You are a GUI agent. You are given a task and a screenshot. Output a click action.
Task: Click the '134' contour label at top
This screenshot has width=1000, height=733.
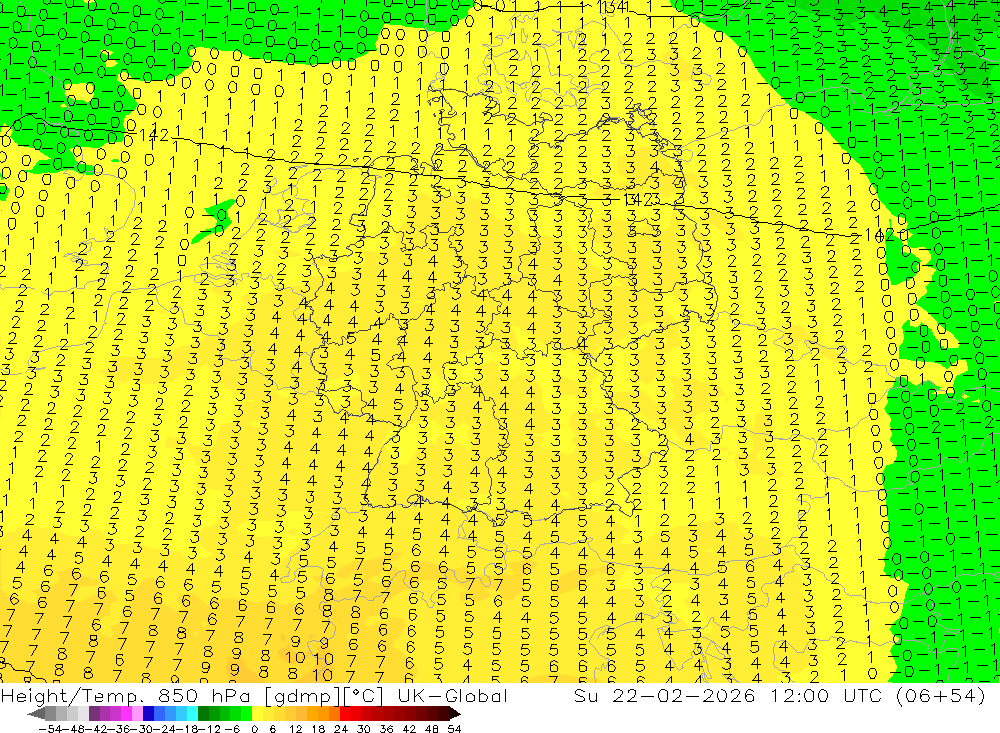[613, 7]
